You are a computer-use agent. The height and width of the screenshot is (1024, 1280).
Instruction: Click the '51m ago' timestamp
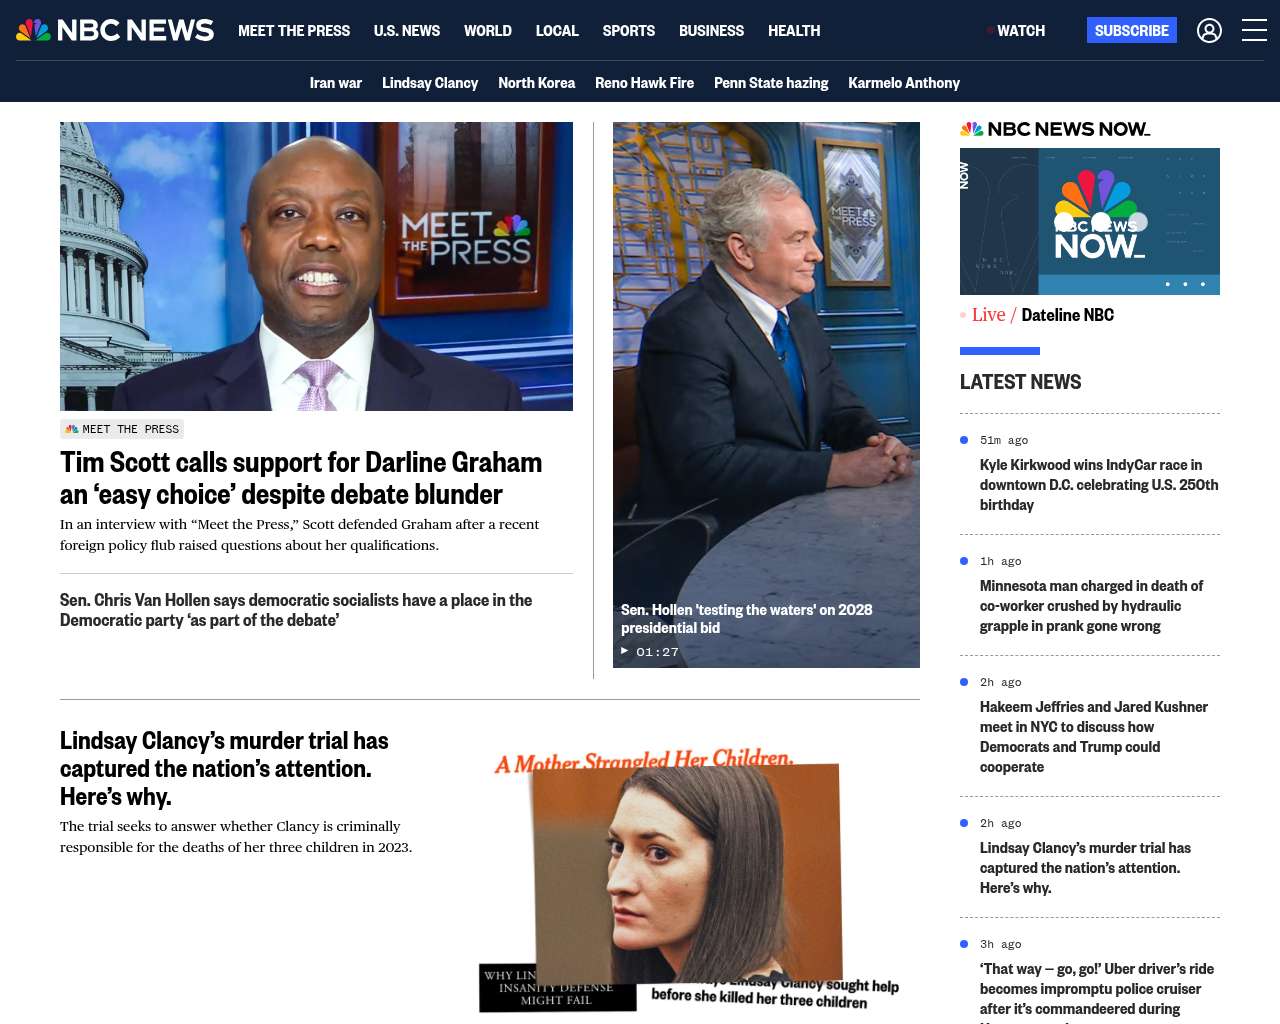tap(1004, 440)
